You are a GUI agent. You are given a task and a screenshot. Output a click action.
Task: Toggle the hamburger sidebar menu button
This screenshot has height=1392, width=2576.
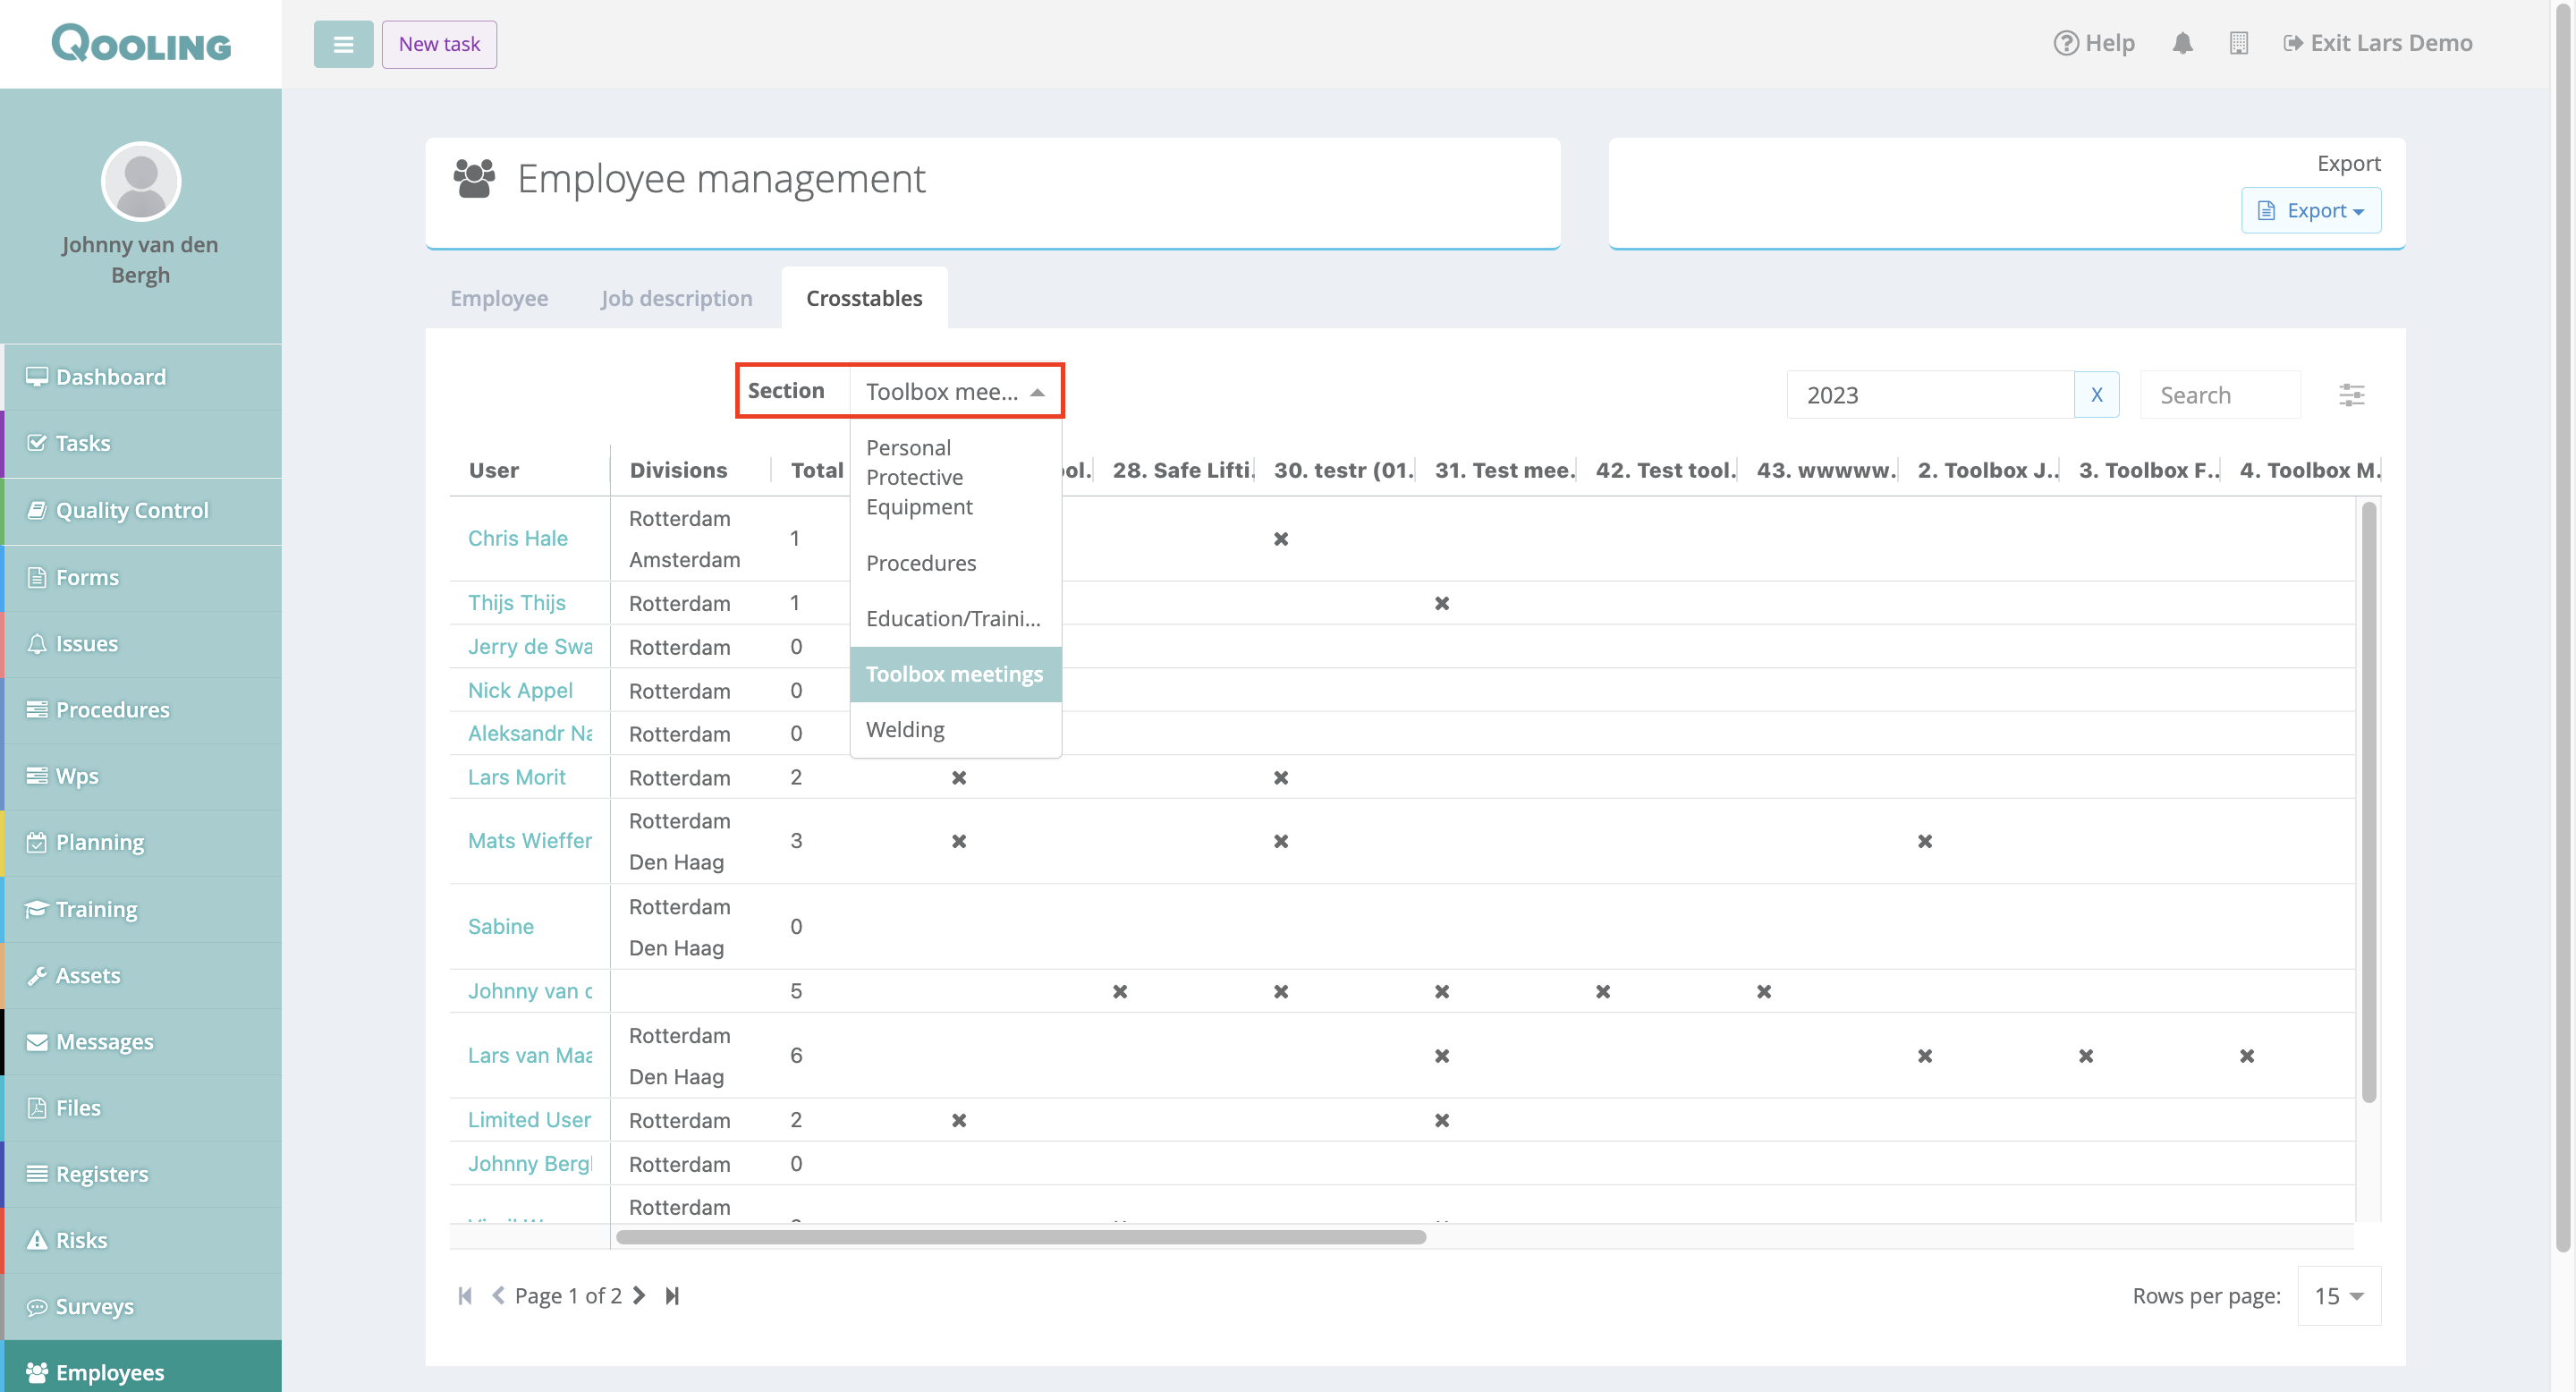[x=343, y=44]
